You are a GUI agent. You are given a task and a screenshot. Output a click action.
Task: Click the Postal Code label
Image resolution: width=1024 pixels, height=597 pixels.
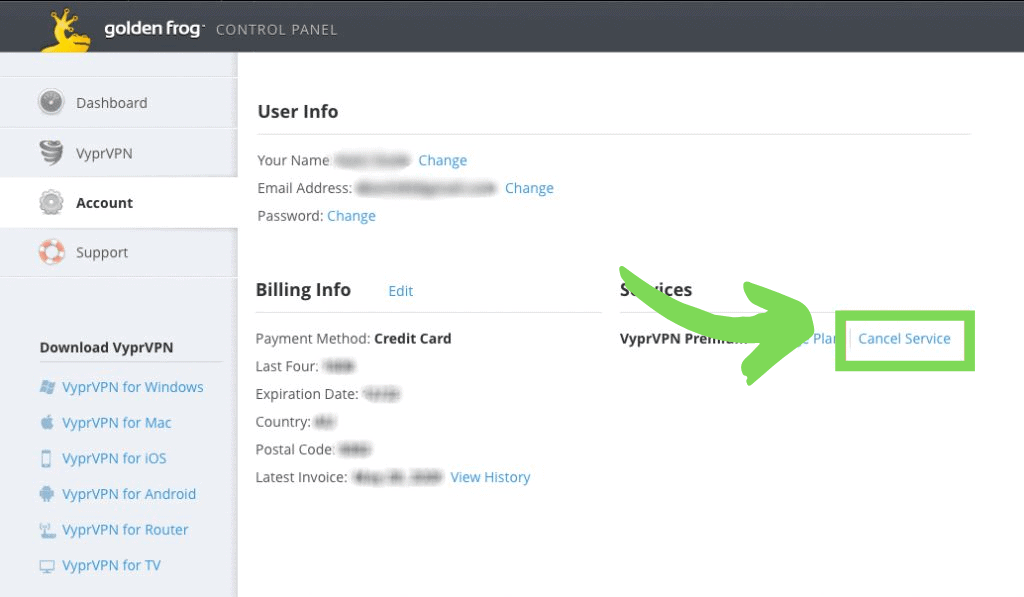(295, 450)
